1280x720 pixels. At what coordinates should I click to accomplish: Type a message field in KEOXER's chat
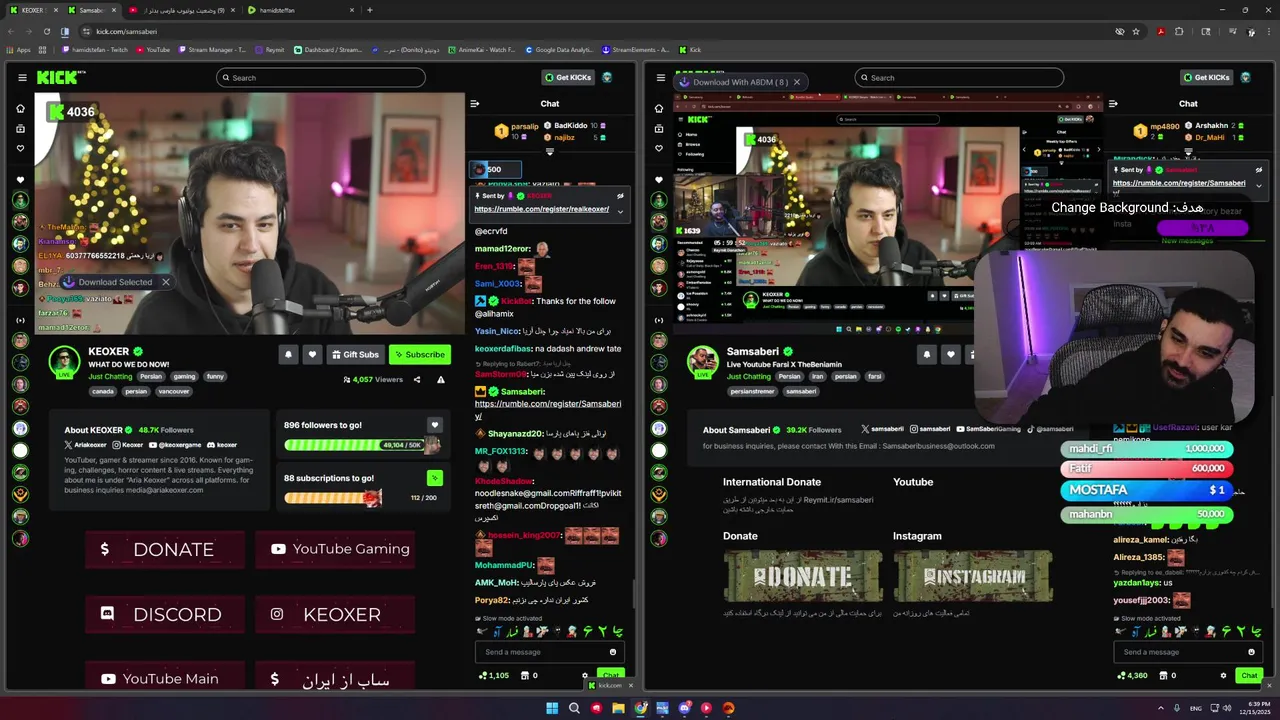tap(549, 652)
